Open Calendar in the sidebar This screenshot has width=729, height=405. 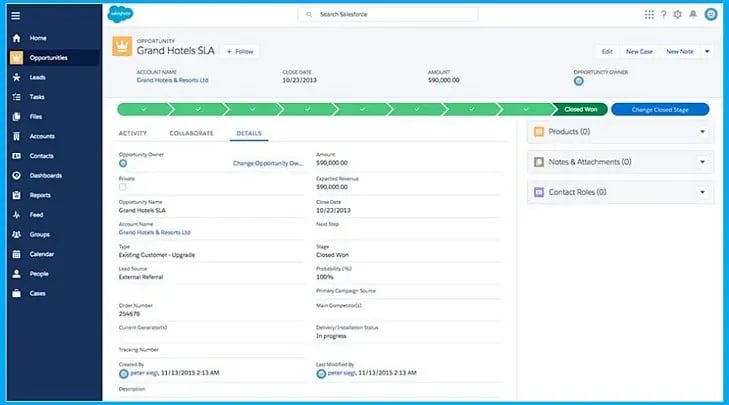click(42, 254)
